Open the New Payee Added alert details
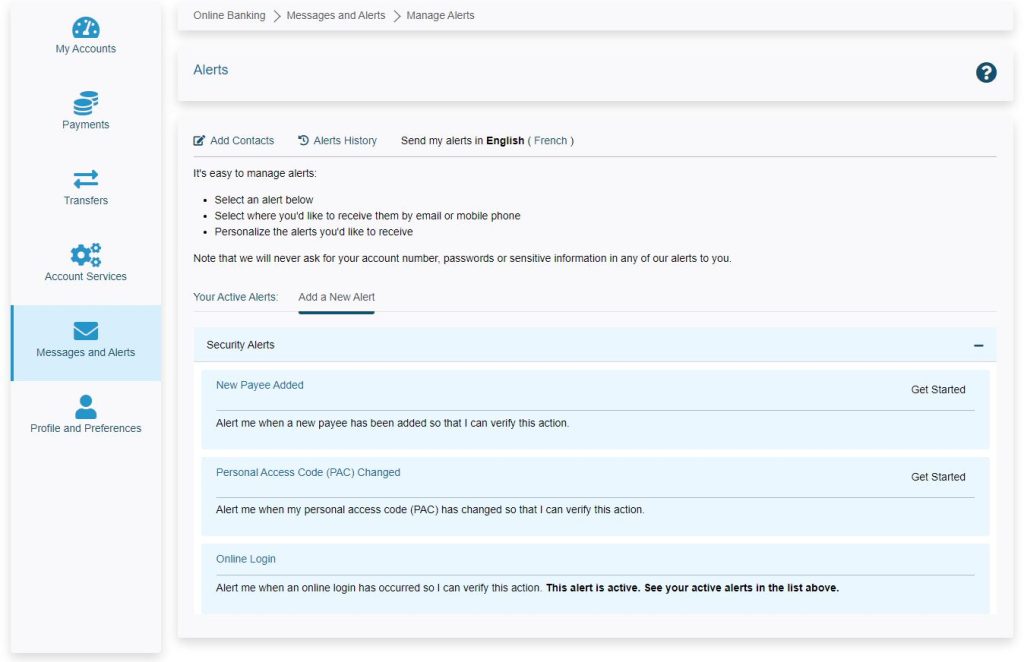The height and width of the screenshot is (662, 1024). (x=259, y=384)
